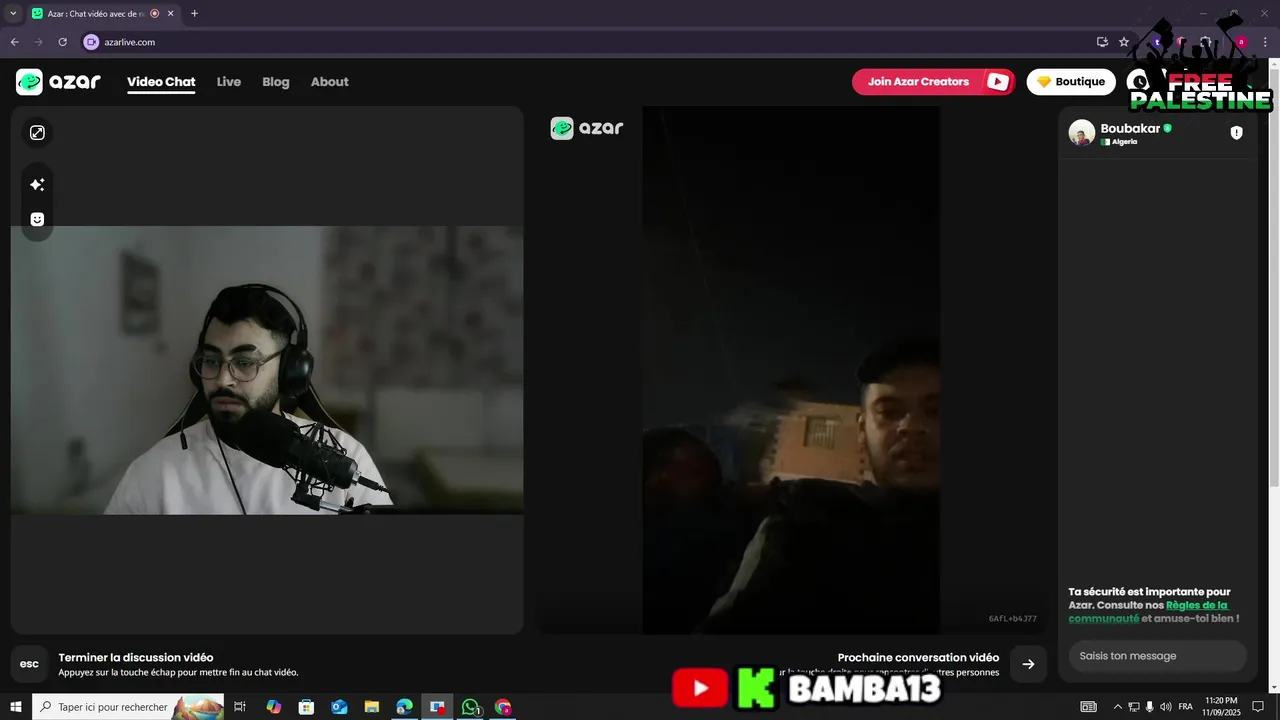Click the Azar logo in the header
The width and height of the screenshot is (1280, 720).
[58, 82]
